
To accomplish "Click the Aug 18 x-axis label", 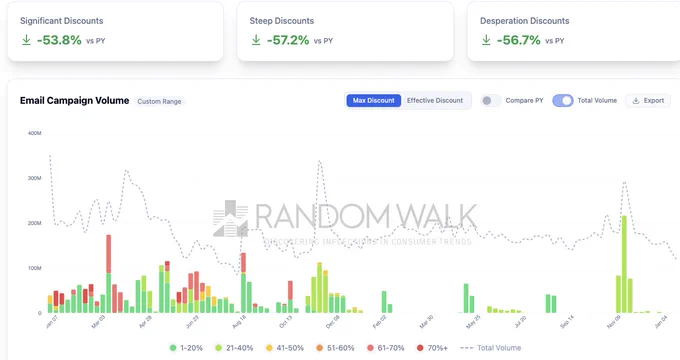I will tap(239, 322).
